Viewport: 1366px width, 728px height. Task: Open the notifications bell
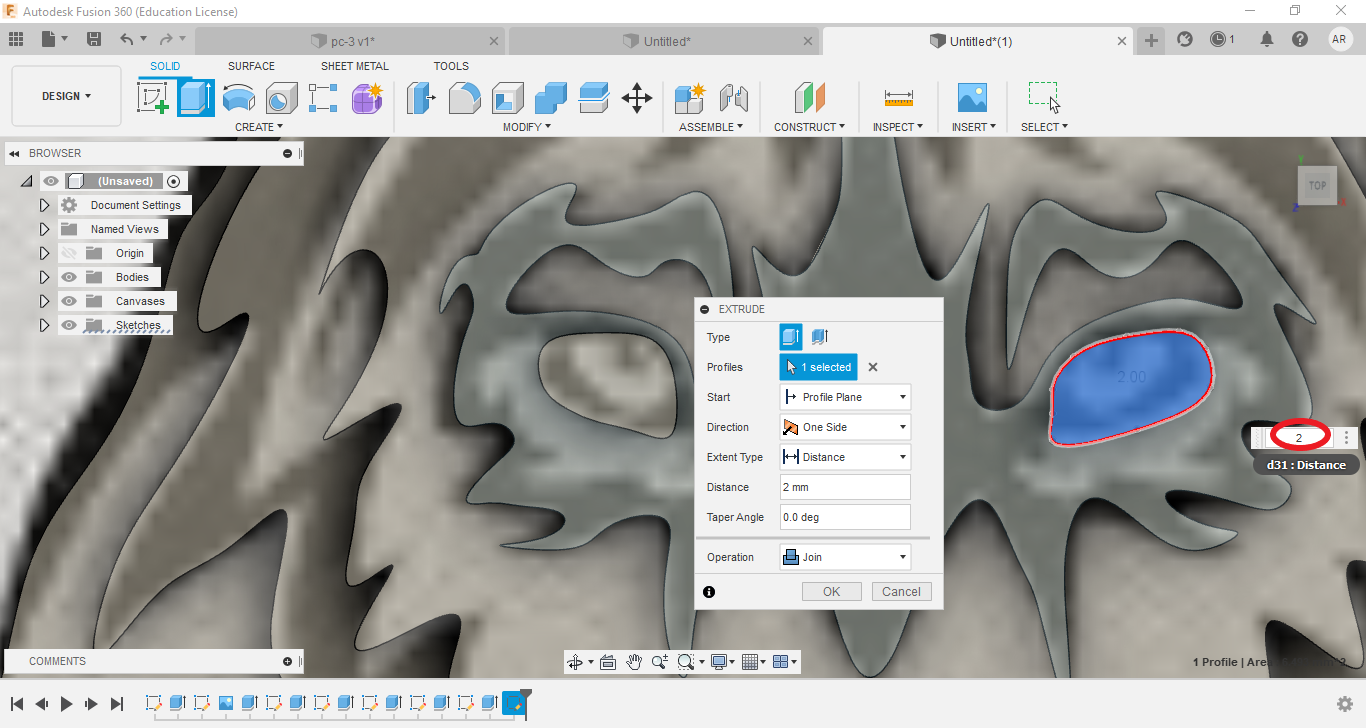tap(1267, 39)
